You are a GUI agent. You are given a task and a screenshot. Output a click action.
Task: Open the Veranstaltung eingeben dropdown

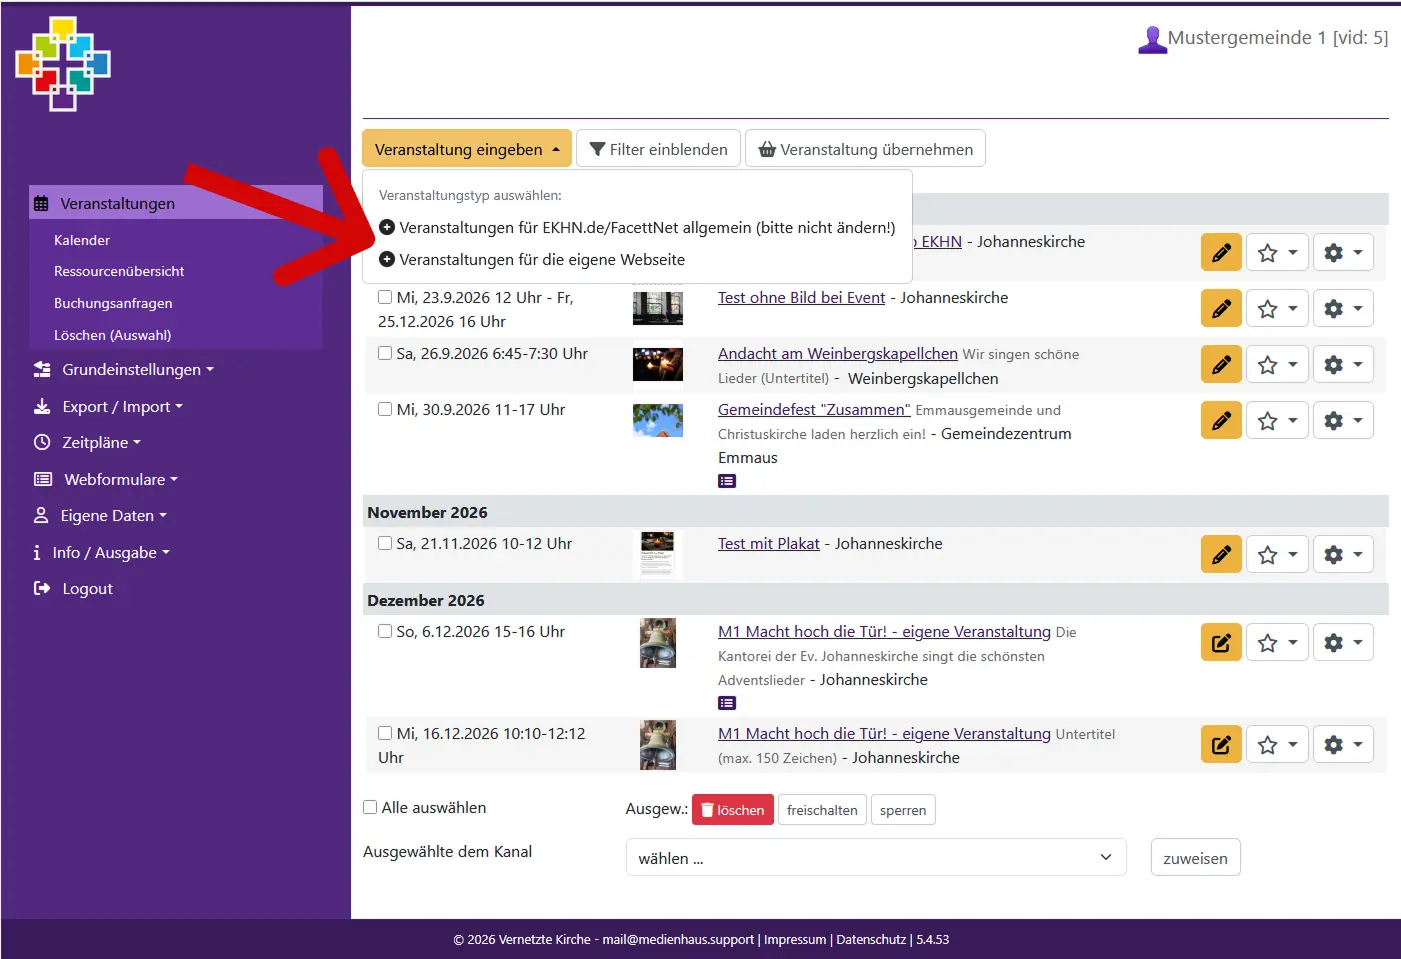click(467, 149)
